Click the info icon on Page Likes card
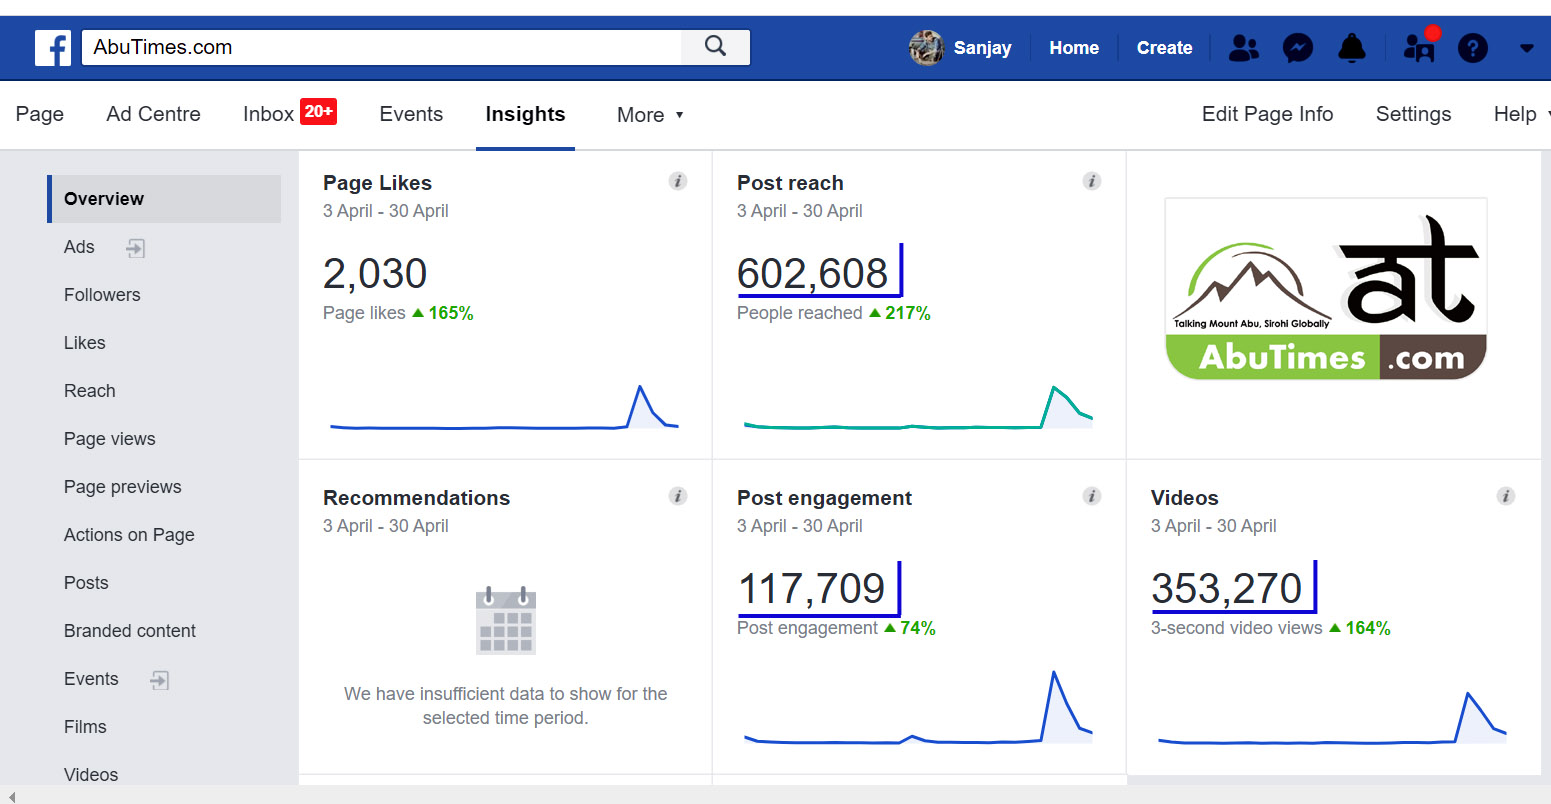Viewport: 1551px width, 804px height. [x=678, y=181]
